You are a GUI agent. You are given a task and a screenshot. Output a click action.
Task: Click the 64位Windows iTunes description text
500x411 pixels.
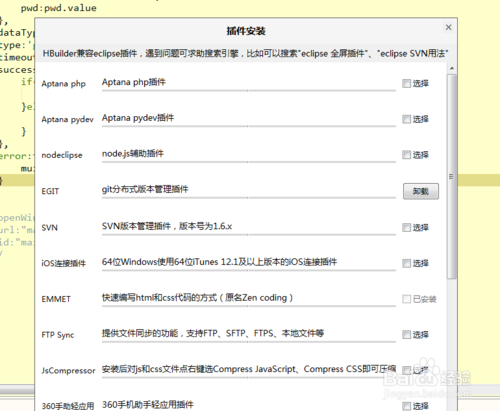coord(219,262)
